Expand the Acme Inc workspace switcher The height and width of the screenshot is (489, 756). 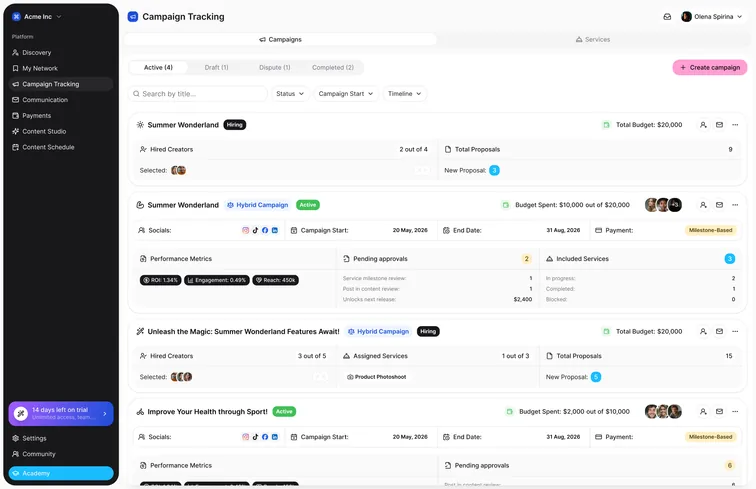(37, 16)
